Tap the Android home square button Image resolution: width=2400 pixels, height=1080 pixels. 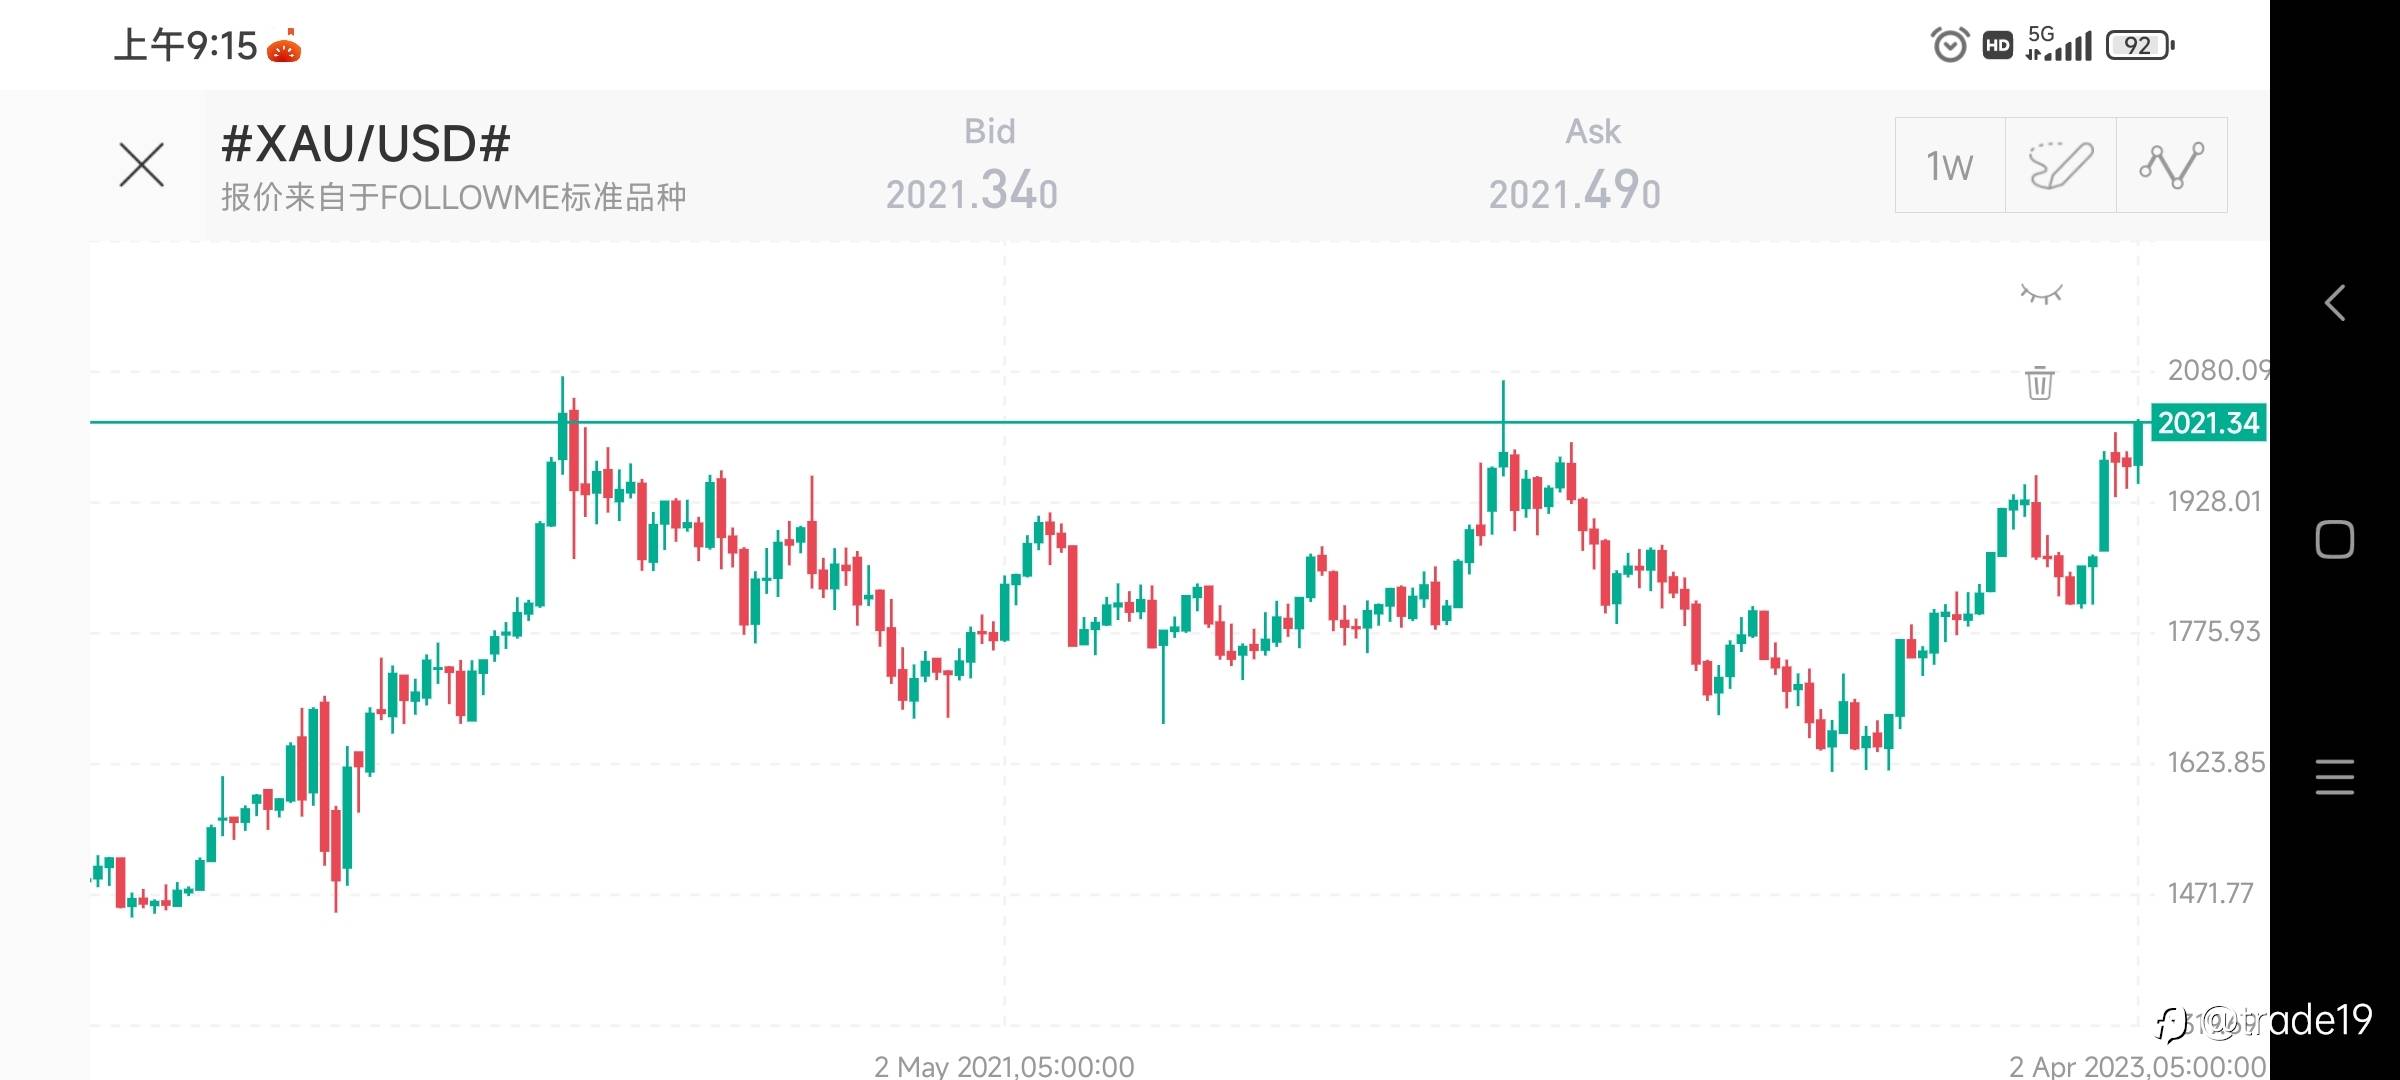[2335, 540]
